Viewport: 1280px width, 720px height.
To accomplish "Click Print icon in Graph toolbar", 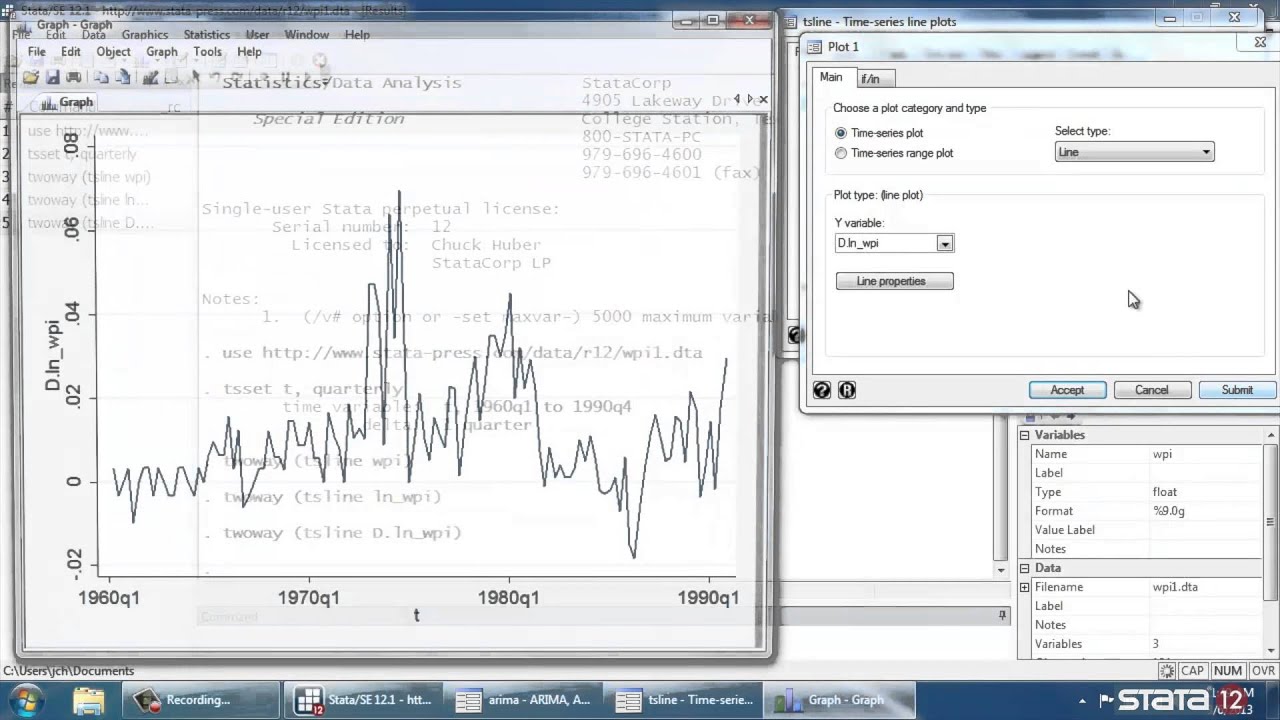I will (x=73, y=77).
